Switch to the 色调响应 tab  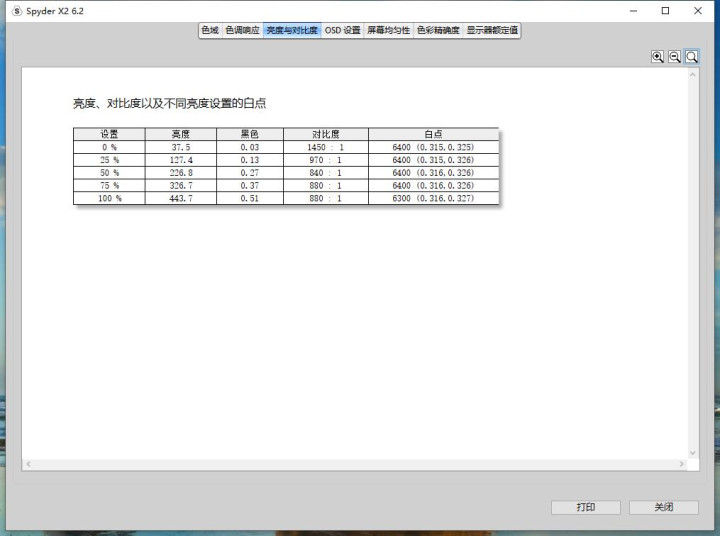(x=242, y=30)
